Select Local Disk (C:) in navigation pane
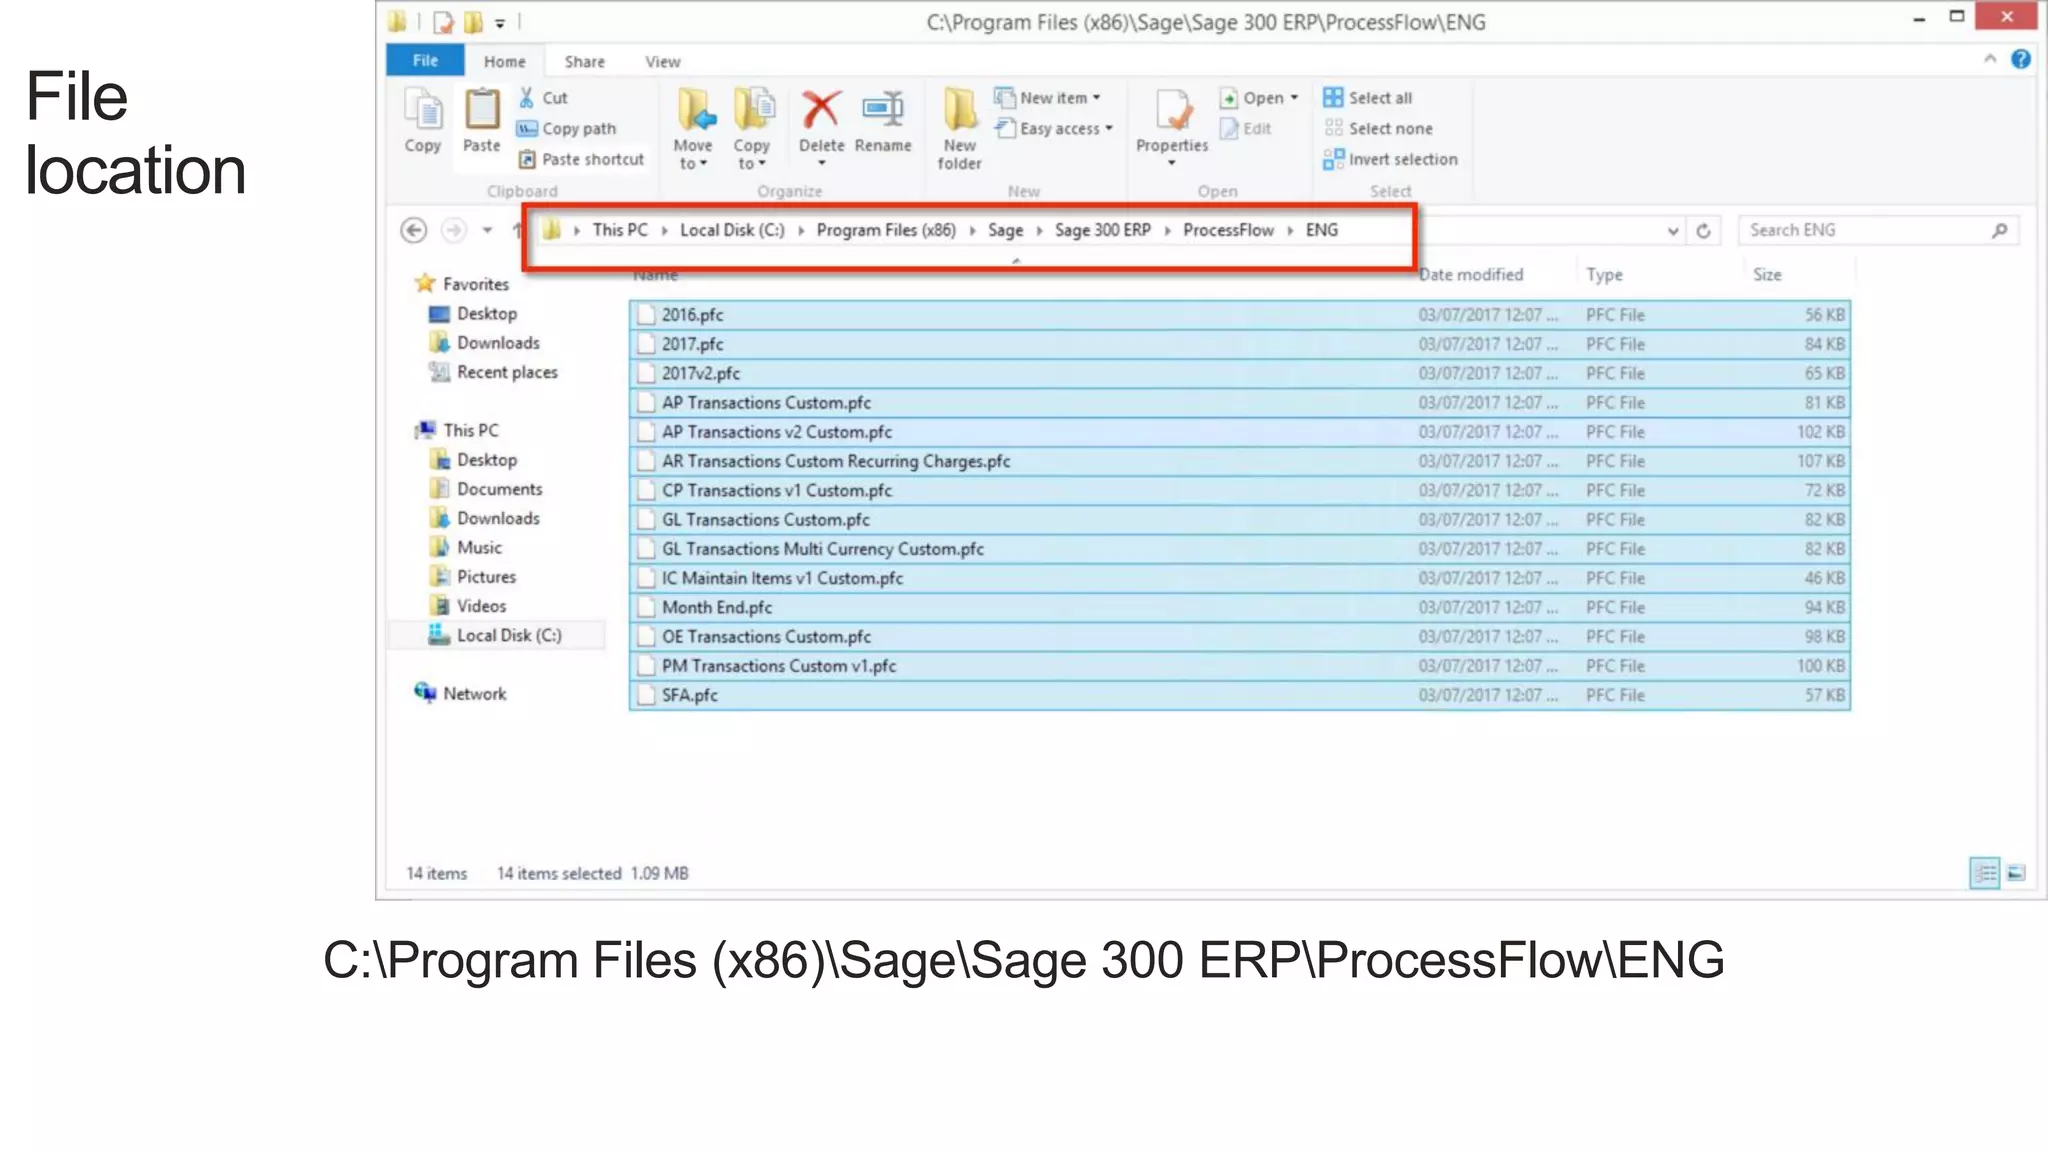This screenshot has width=2048, height=1152. (x=508, y=635)
